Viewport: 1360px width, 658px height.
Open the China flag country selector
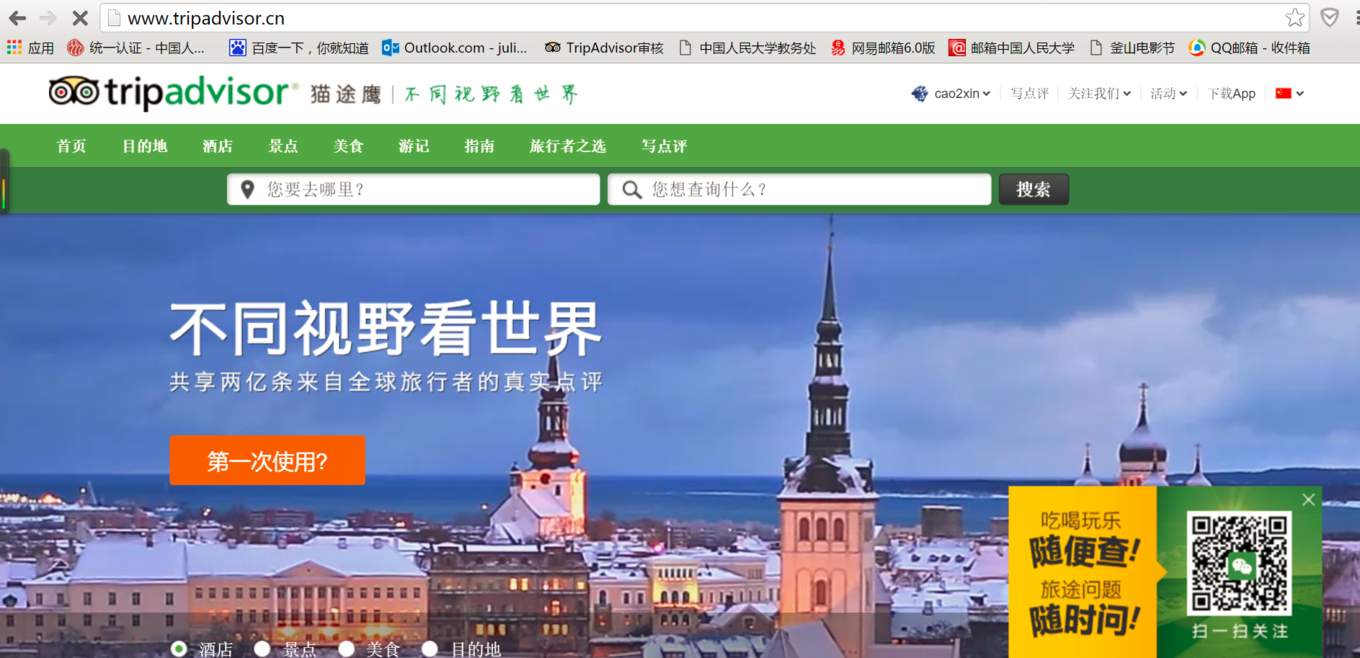pyautogui.click(x=1289, y=93)
